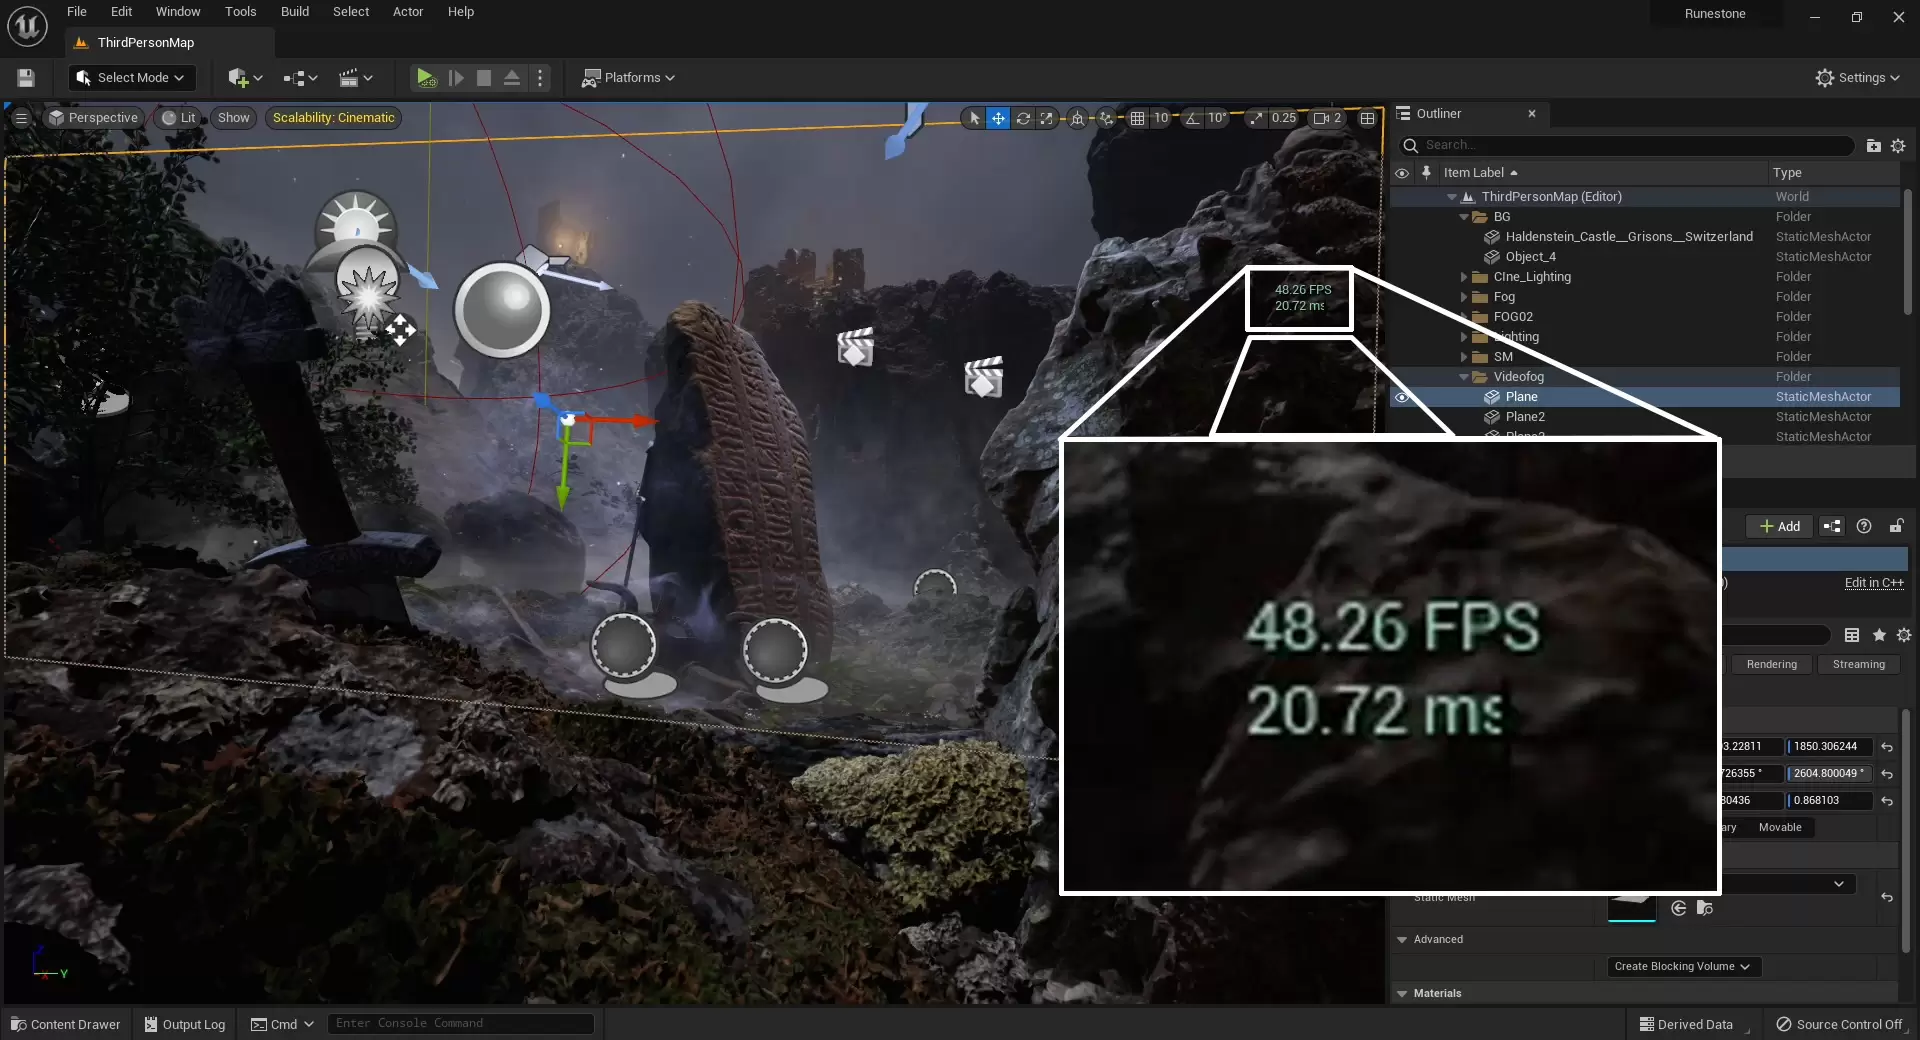Toggle rotation angle snapping
Screen dimensions: 1920x1040
coord(1192,118)
